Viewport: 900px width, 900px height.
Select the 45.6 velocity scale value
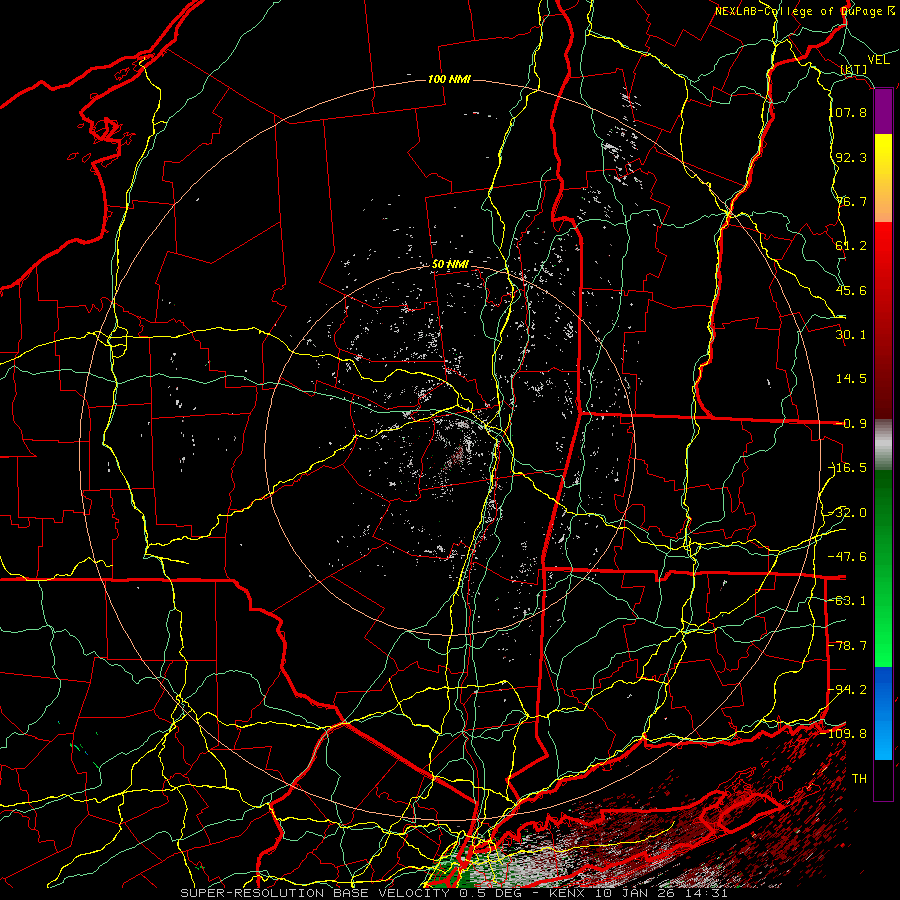tap(851, 290)
